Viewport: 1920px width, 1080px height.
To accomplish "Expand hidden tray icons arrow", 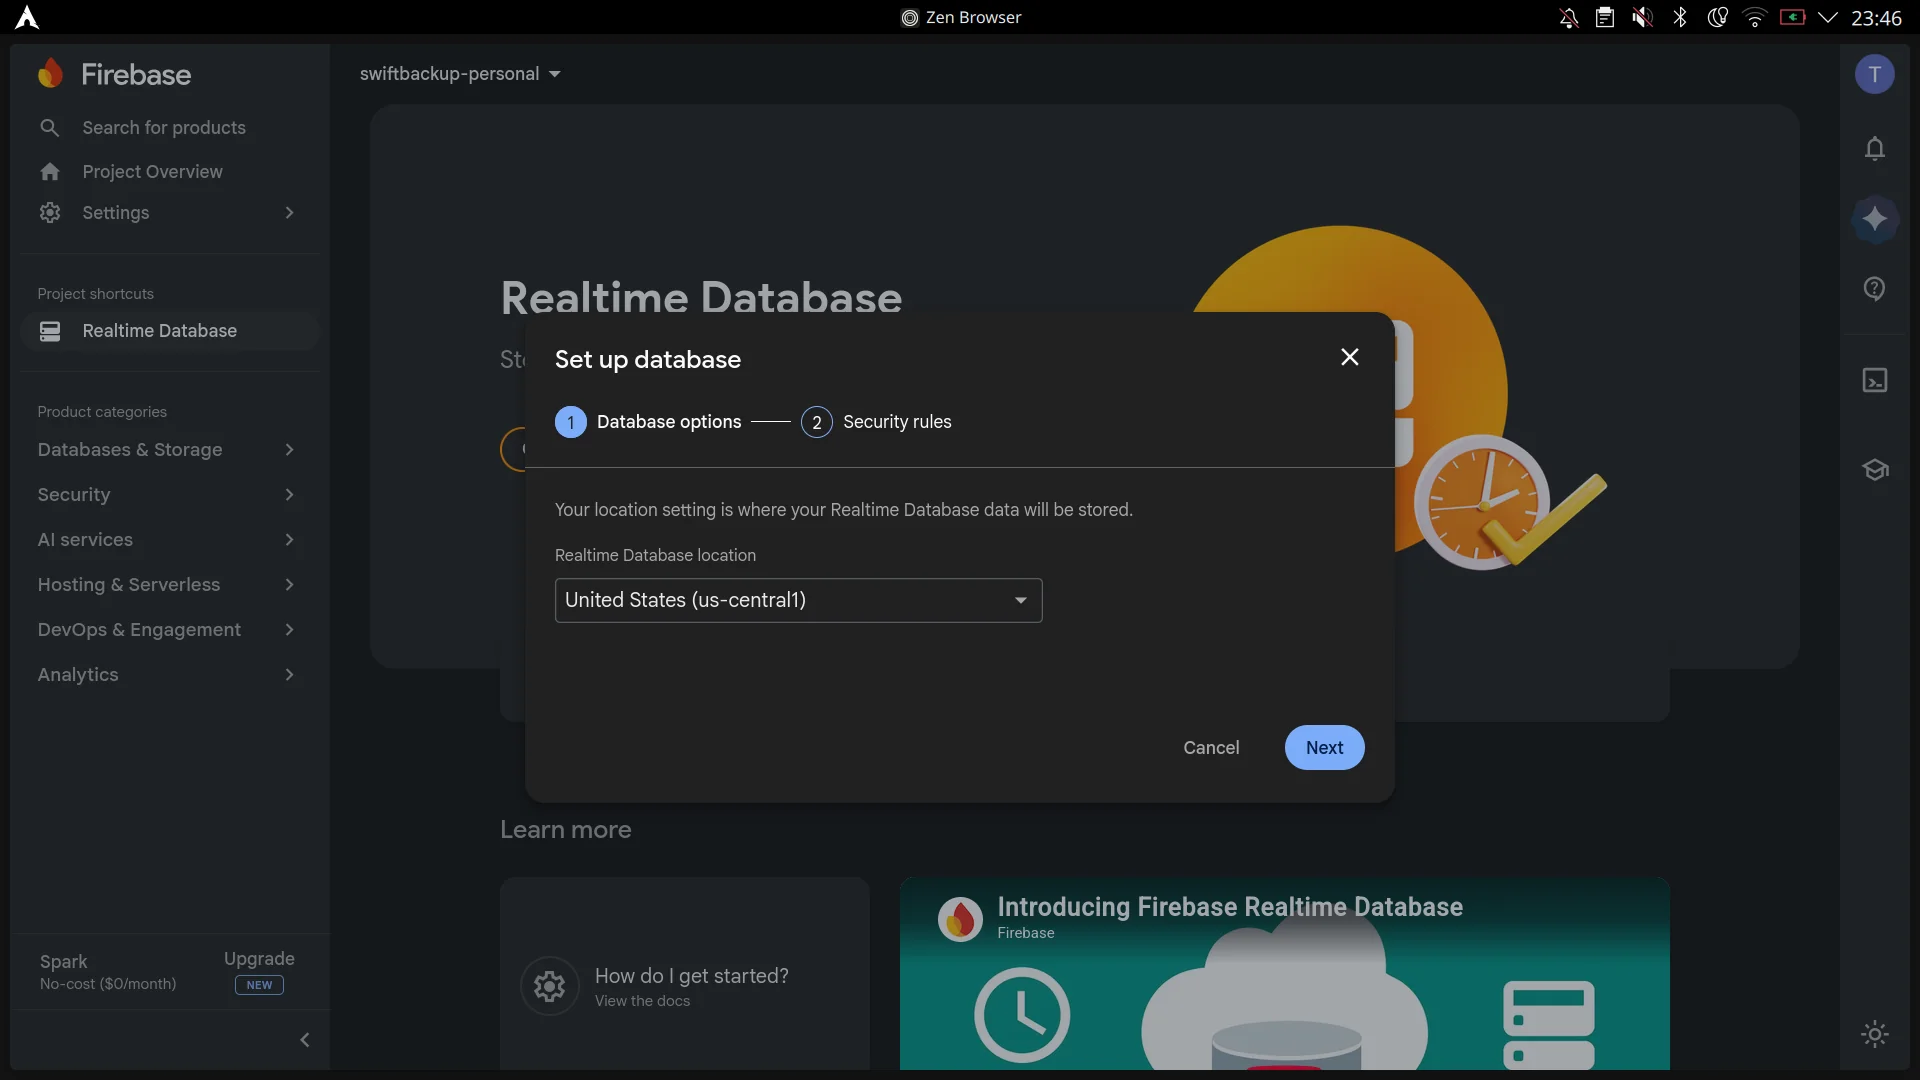I will point(1828,17).
